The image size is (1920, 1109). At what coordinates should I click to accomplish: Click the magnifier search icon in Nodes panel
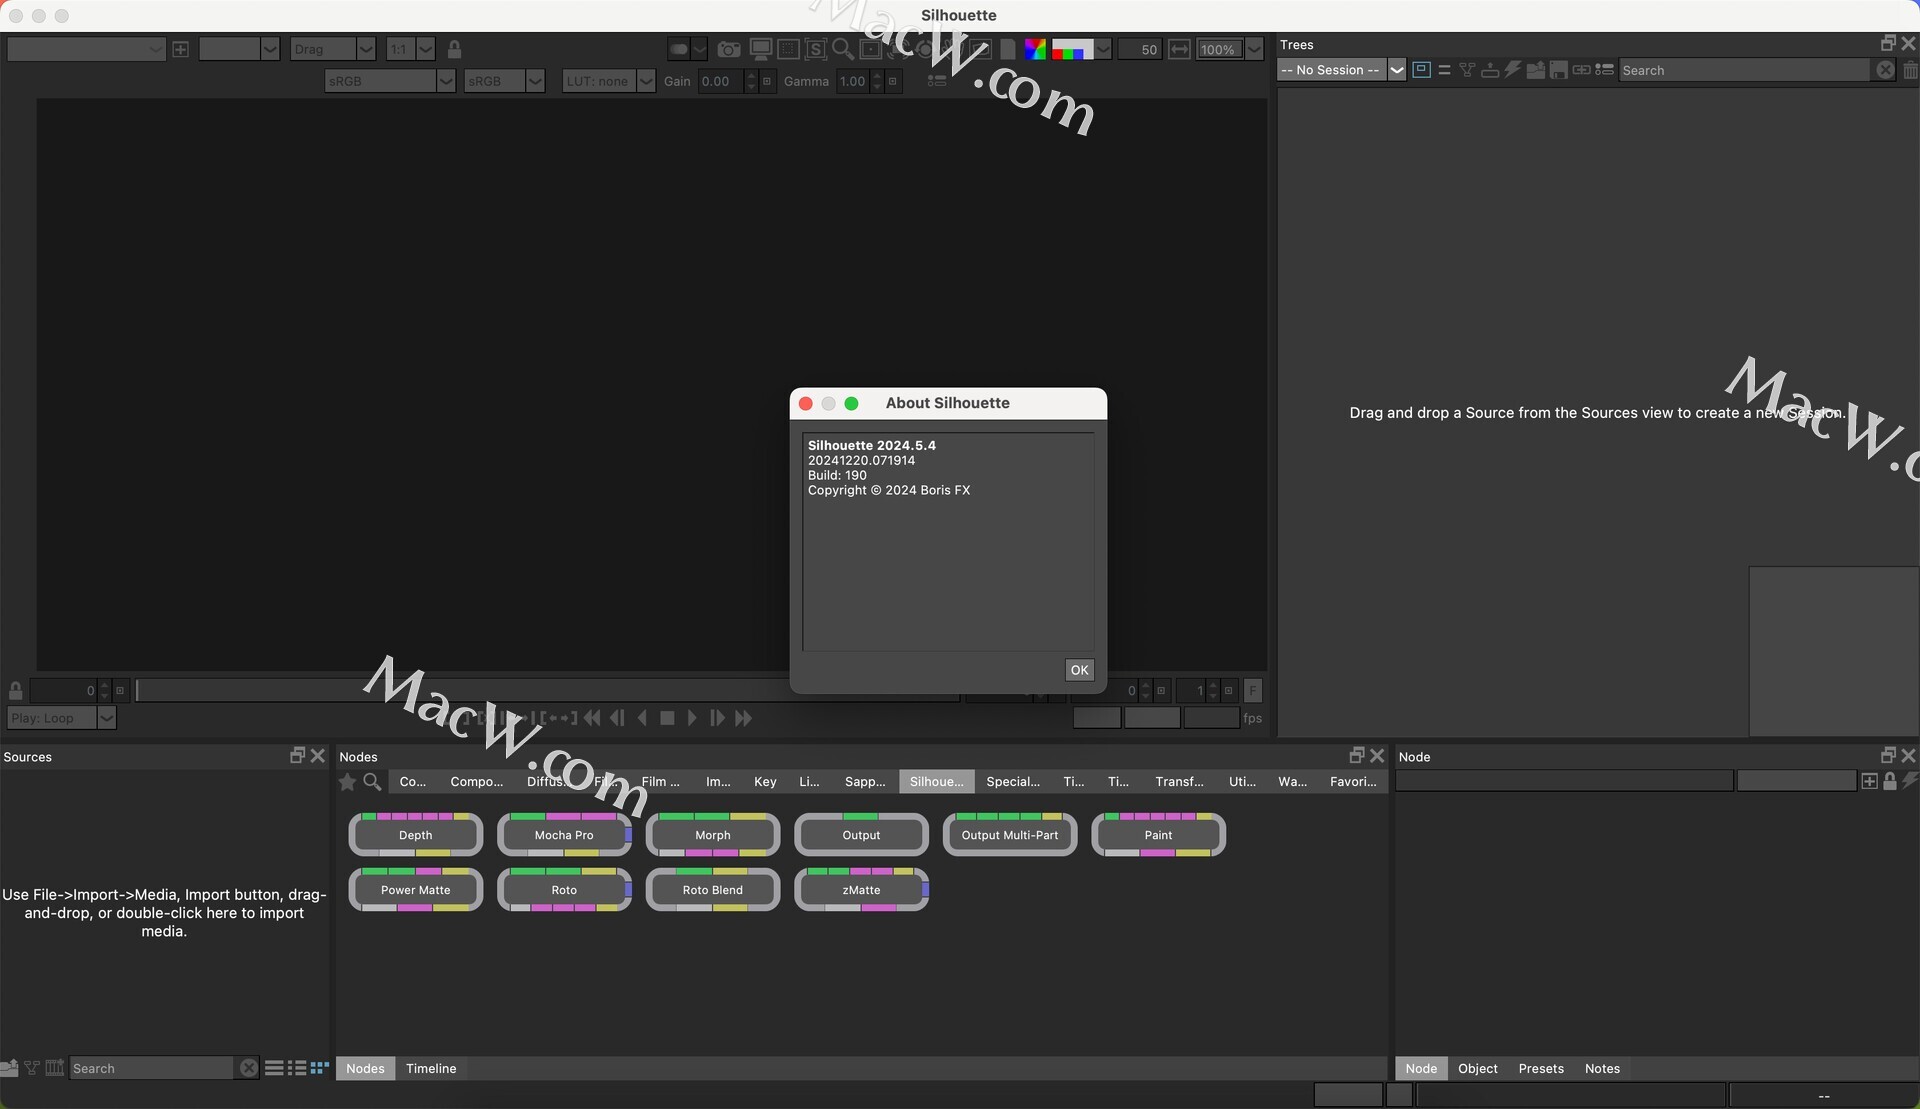coord(372,782)
